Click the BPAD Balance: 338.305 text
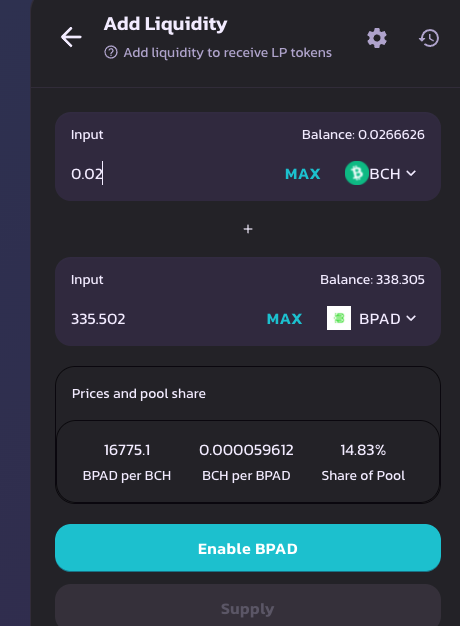The width and height of the screenshot is (460, 626). click(372, 279)
